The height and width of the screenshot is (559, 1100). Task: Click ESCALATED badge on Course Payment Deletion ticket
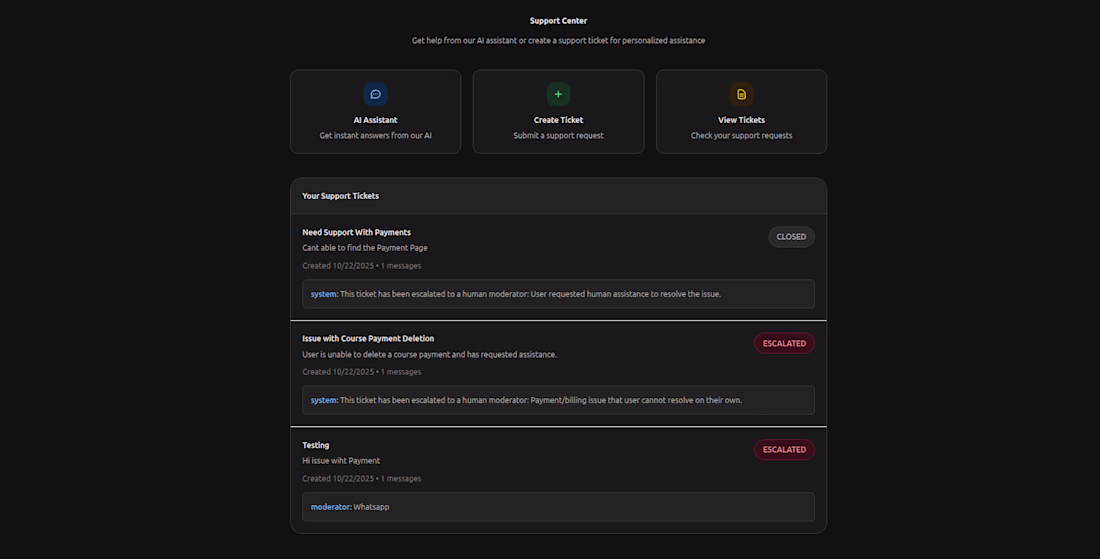point(784,343)
